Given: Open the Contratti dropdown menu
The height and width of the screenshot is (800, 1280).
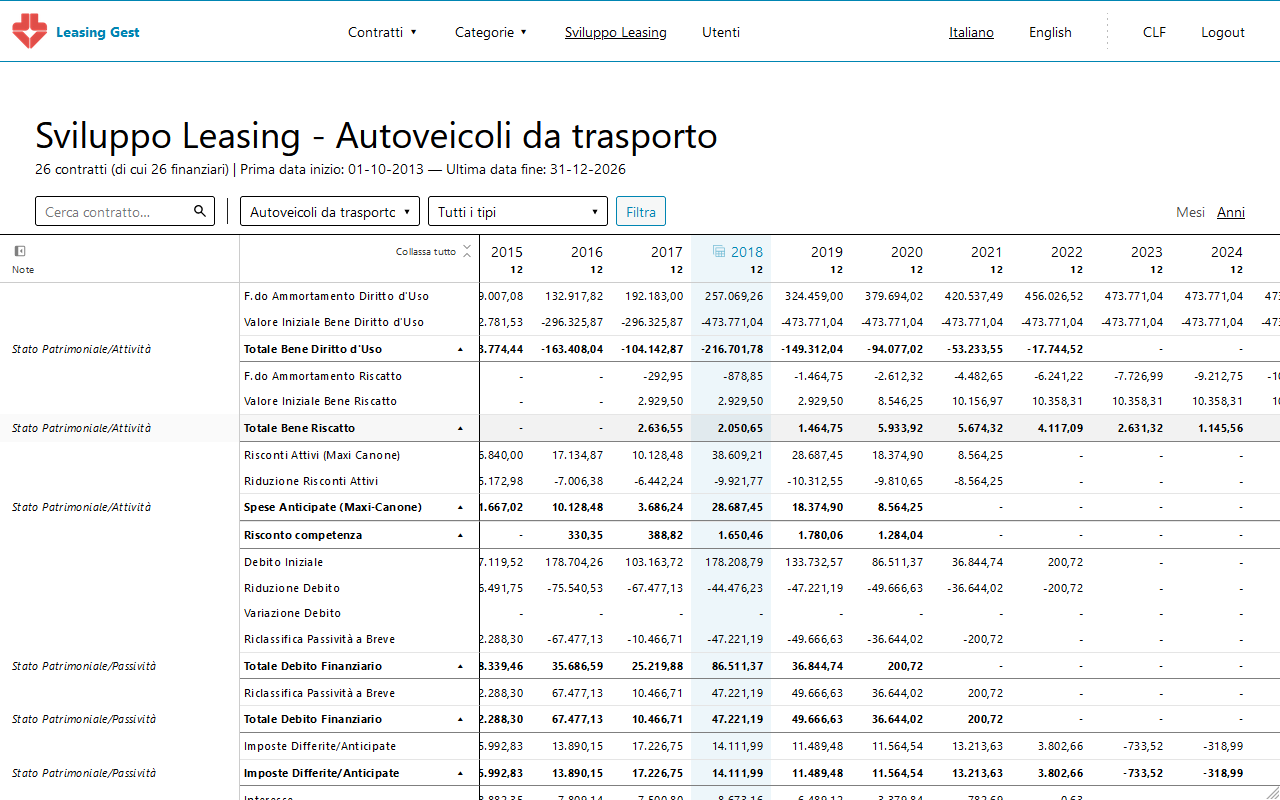Looking at the screenshot, I should point(382,32).
